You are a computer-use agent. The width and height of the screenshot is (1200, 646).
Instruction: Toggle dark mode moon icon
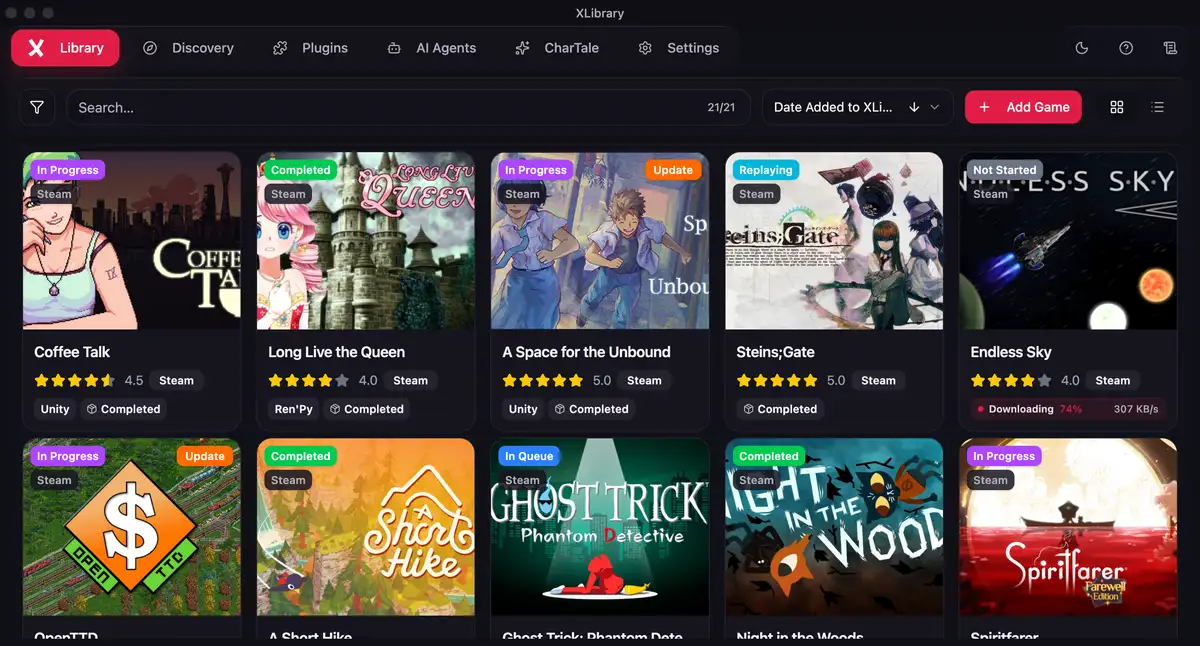tap(1081, 48)
